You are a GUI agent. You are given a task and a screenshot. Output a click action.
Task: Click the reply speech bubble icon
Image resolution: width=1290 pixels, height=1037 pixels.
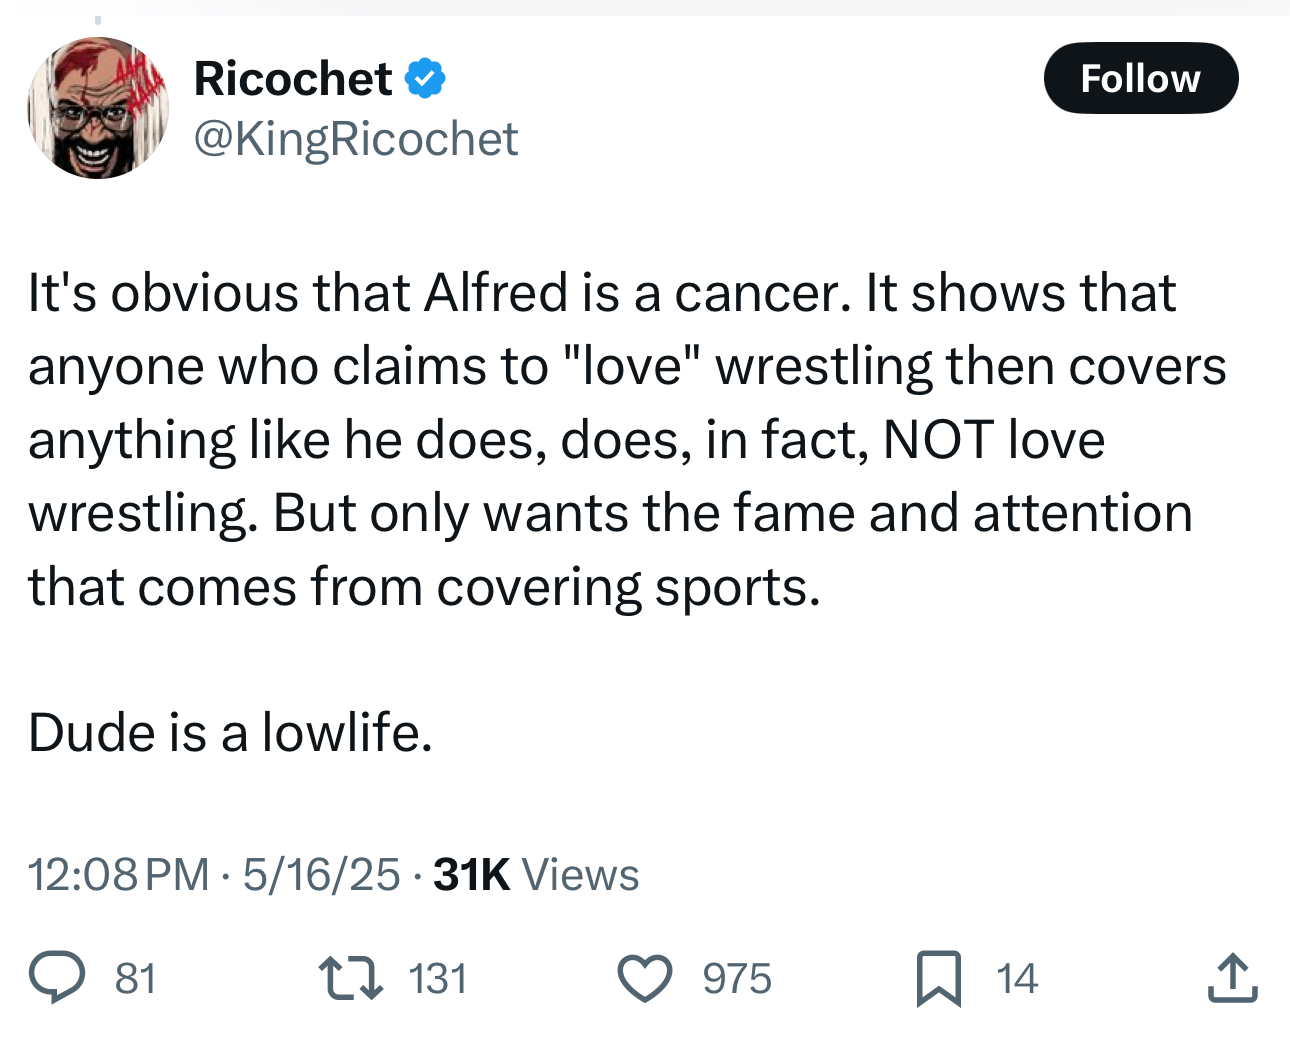pos(56,978)
